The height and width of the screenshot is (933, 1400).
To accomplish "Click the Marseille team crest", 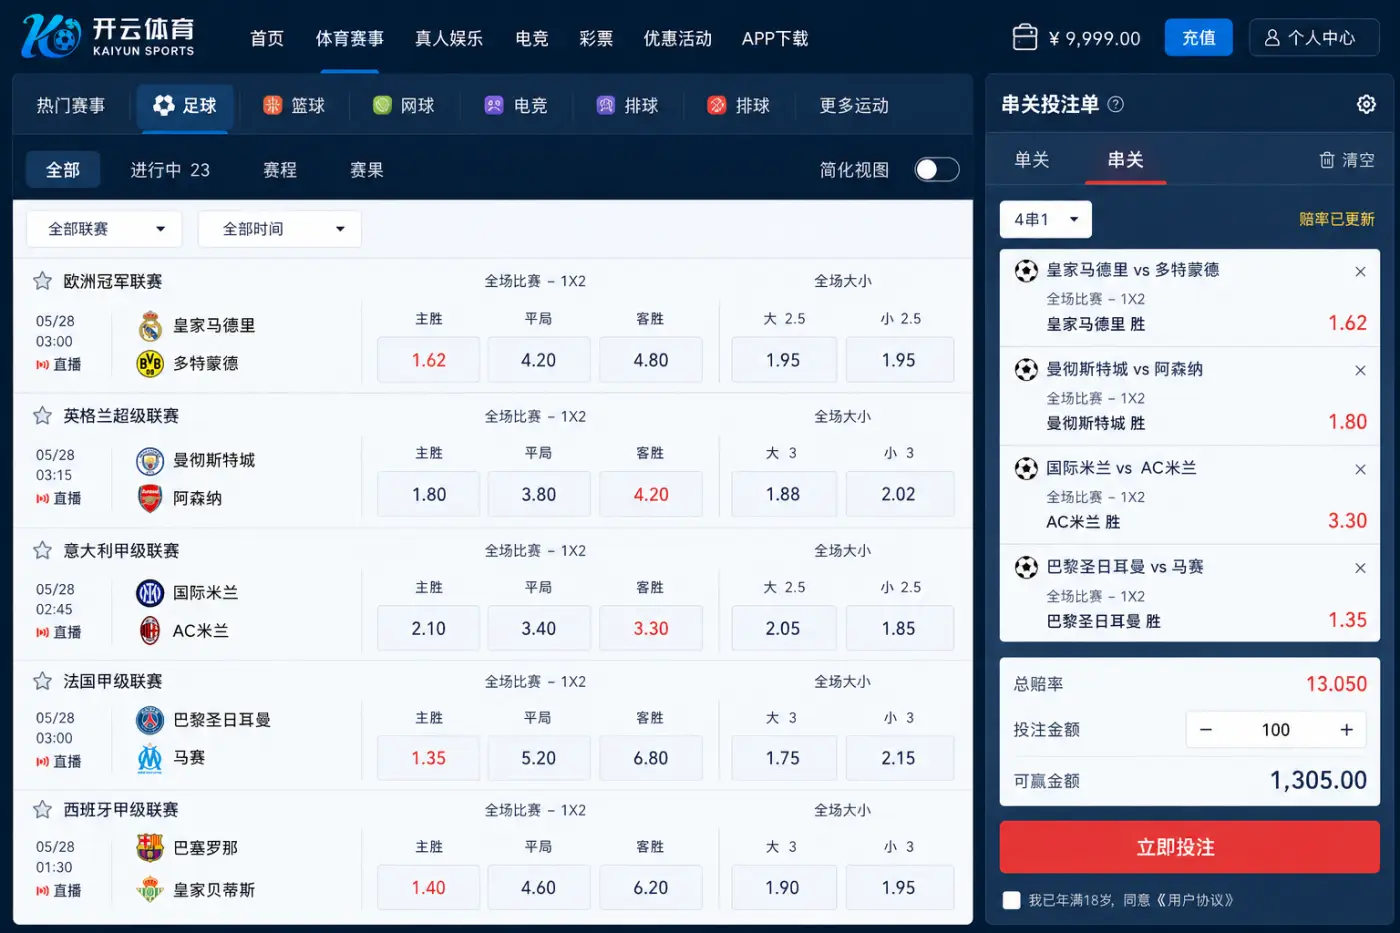I will (x=150, y=758).
